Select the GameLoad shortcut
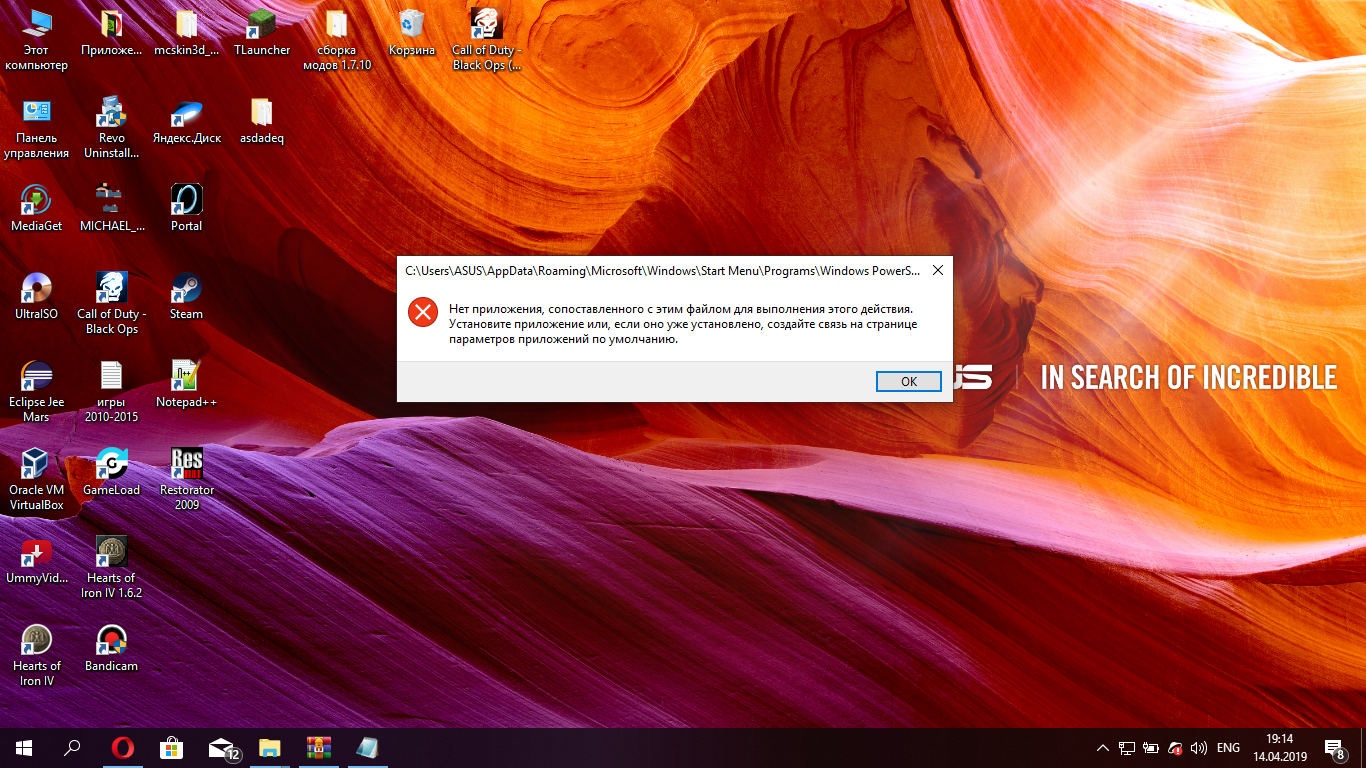Screen dimensions: 1366x768 point(111,473)
